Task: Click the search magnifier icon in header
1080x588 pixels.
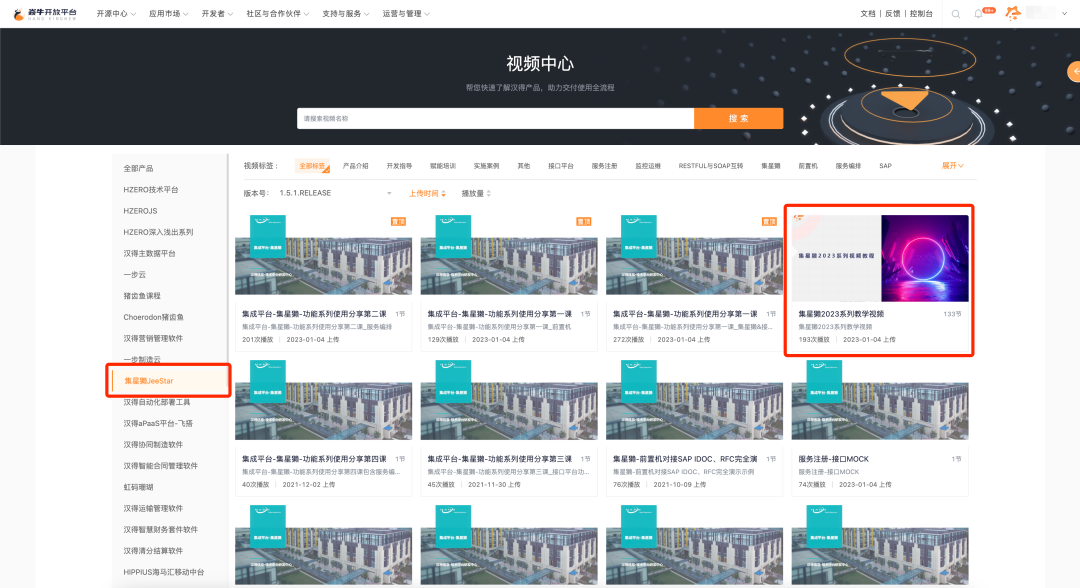Action: pyautogui.click(x=956, y=14)
